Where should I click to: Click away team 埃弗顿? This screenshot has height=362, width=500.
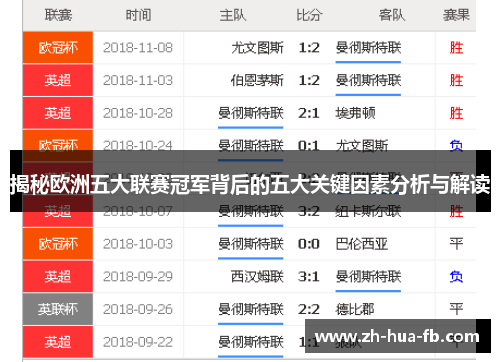(x=355, y=113)
